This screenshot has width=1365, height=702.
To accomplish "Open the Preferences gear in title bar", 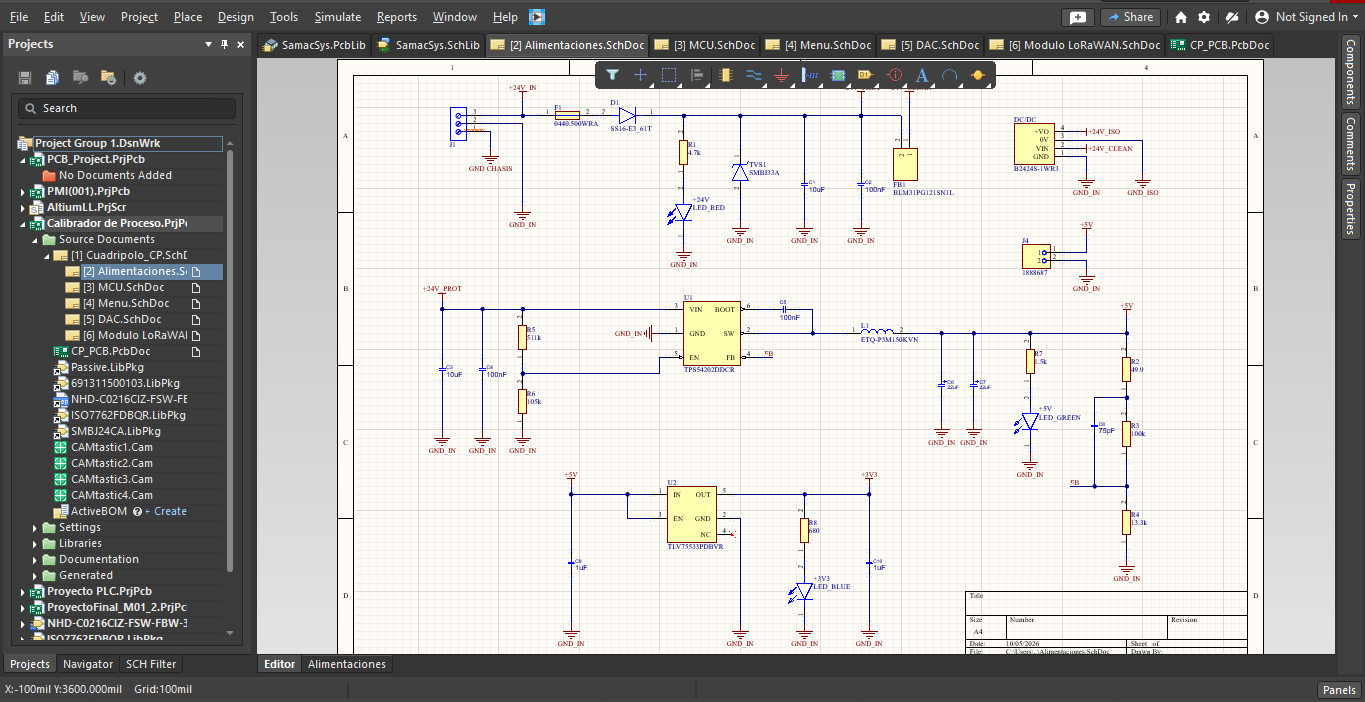I will tap(1204, 17).
